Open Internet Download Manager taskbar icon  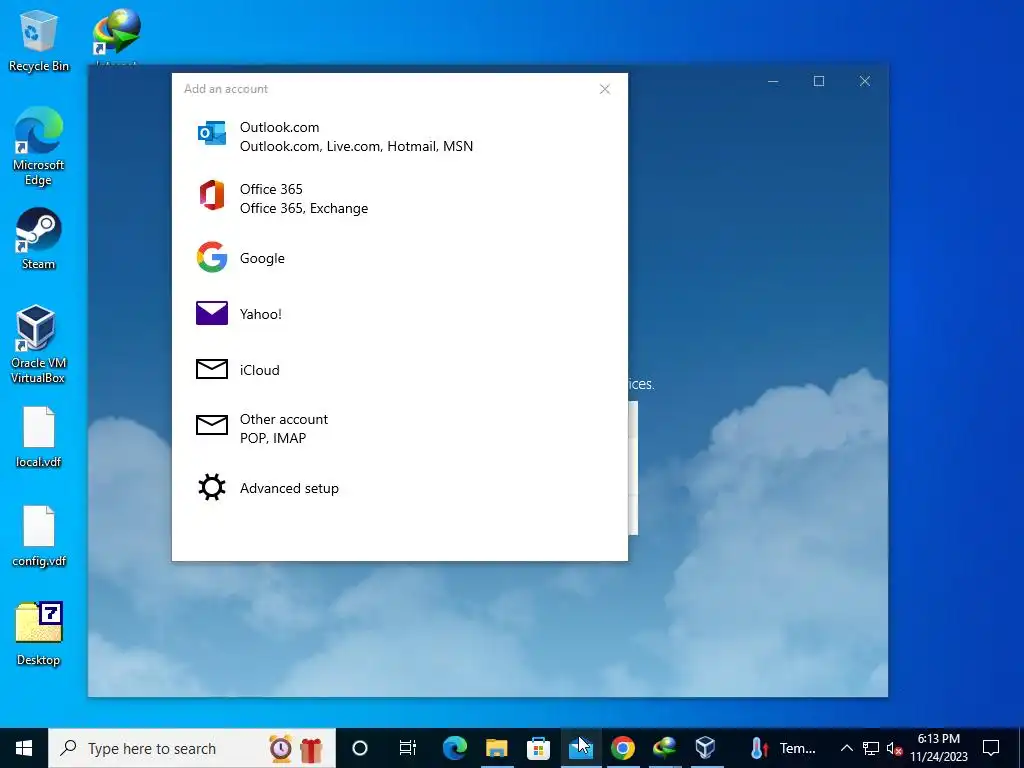664,748
